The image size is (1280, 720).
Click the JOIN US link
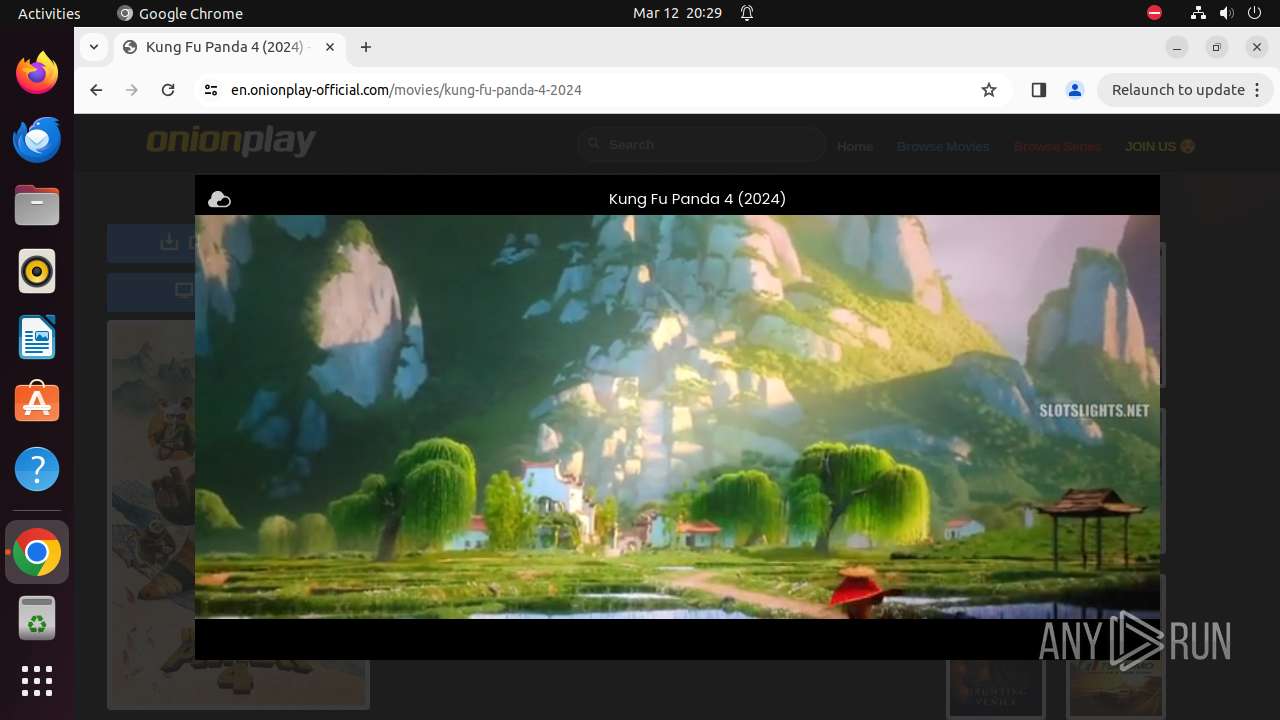pos(1160,146)
